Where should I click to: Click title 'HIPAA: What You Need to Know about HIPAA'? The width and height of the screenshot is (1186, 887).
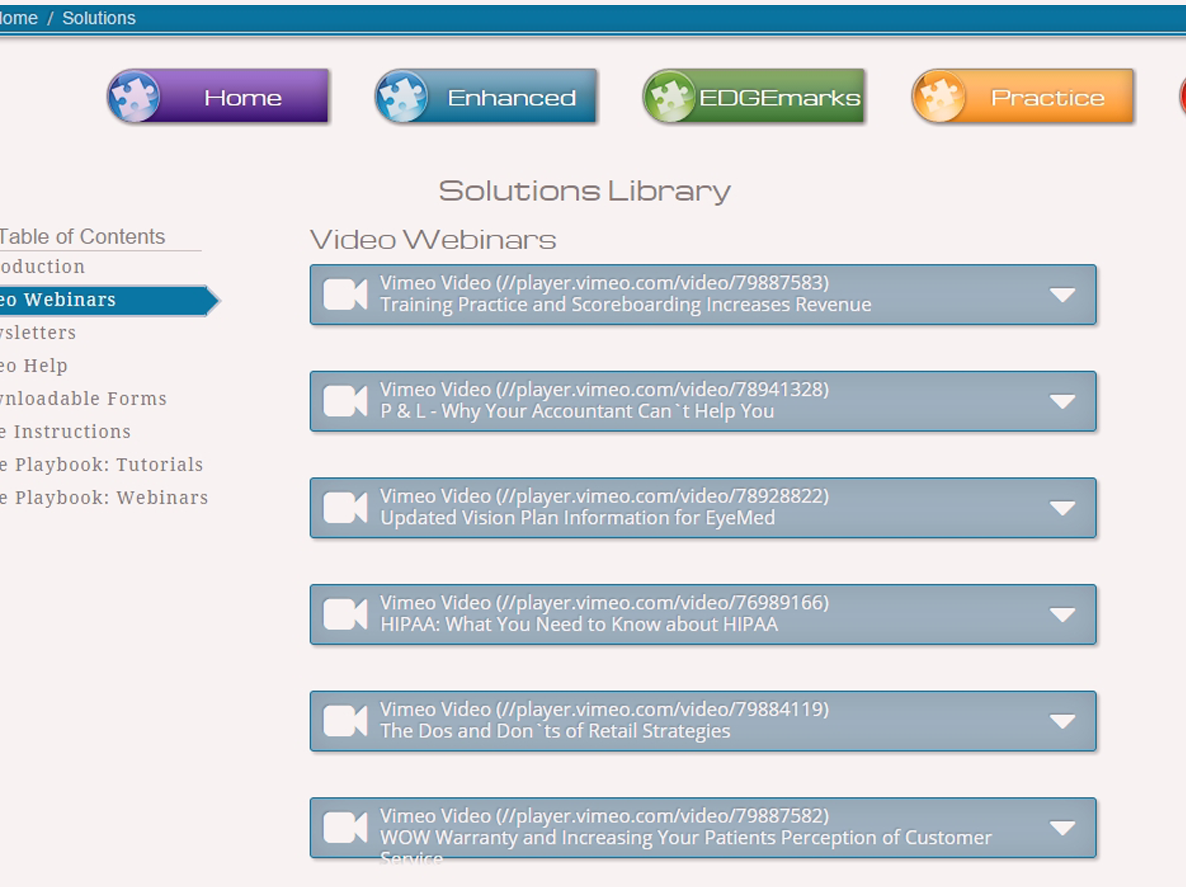tap(579, 625)
